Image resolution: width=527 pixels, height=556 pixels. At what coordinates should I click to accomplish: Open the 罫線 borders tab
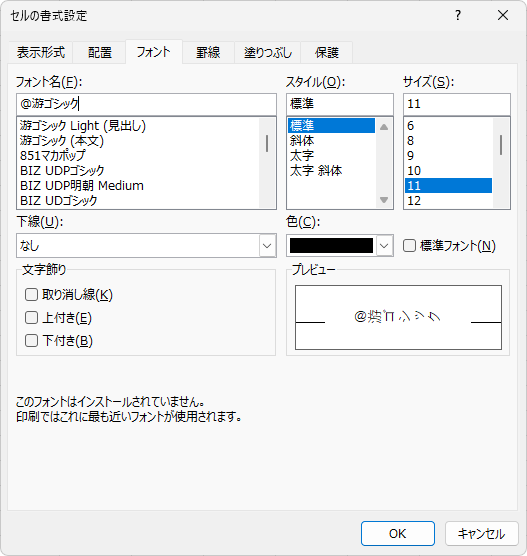coord(208,52)
